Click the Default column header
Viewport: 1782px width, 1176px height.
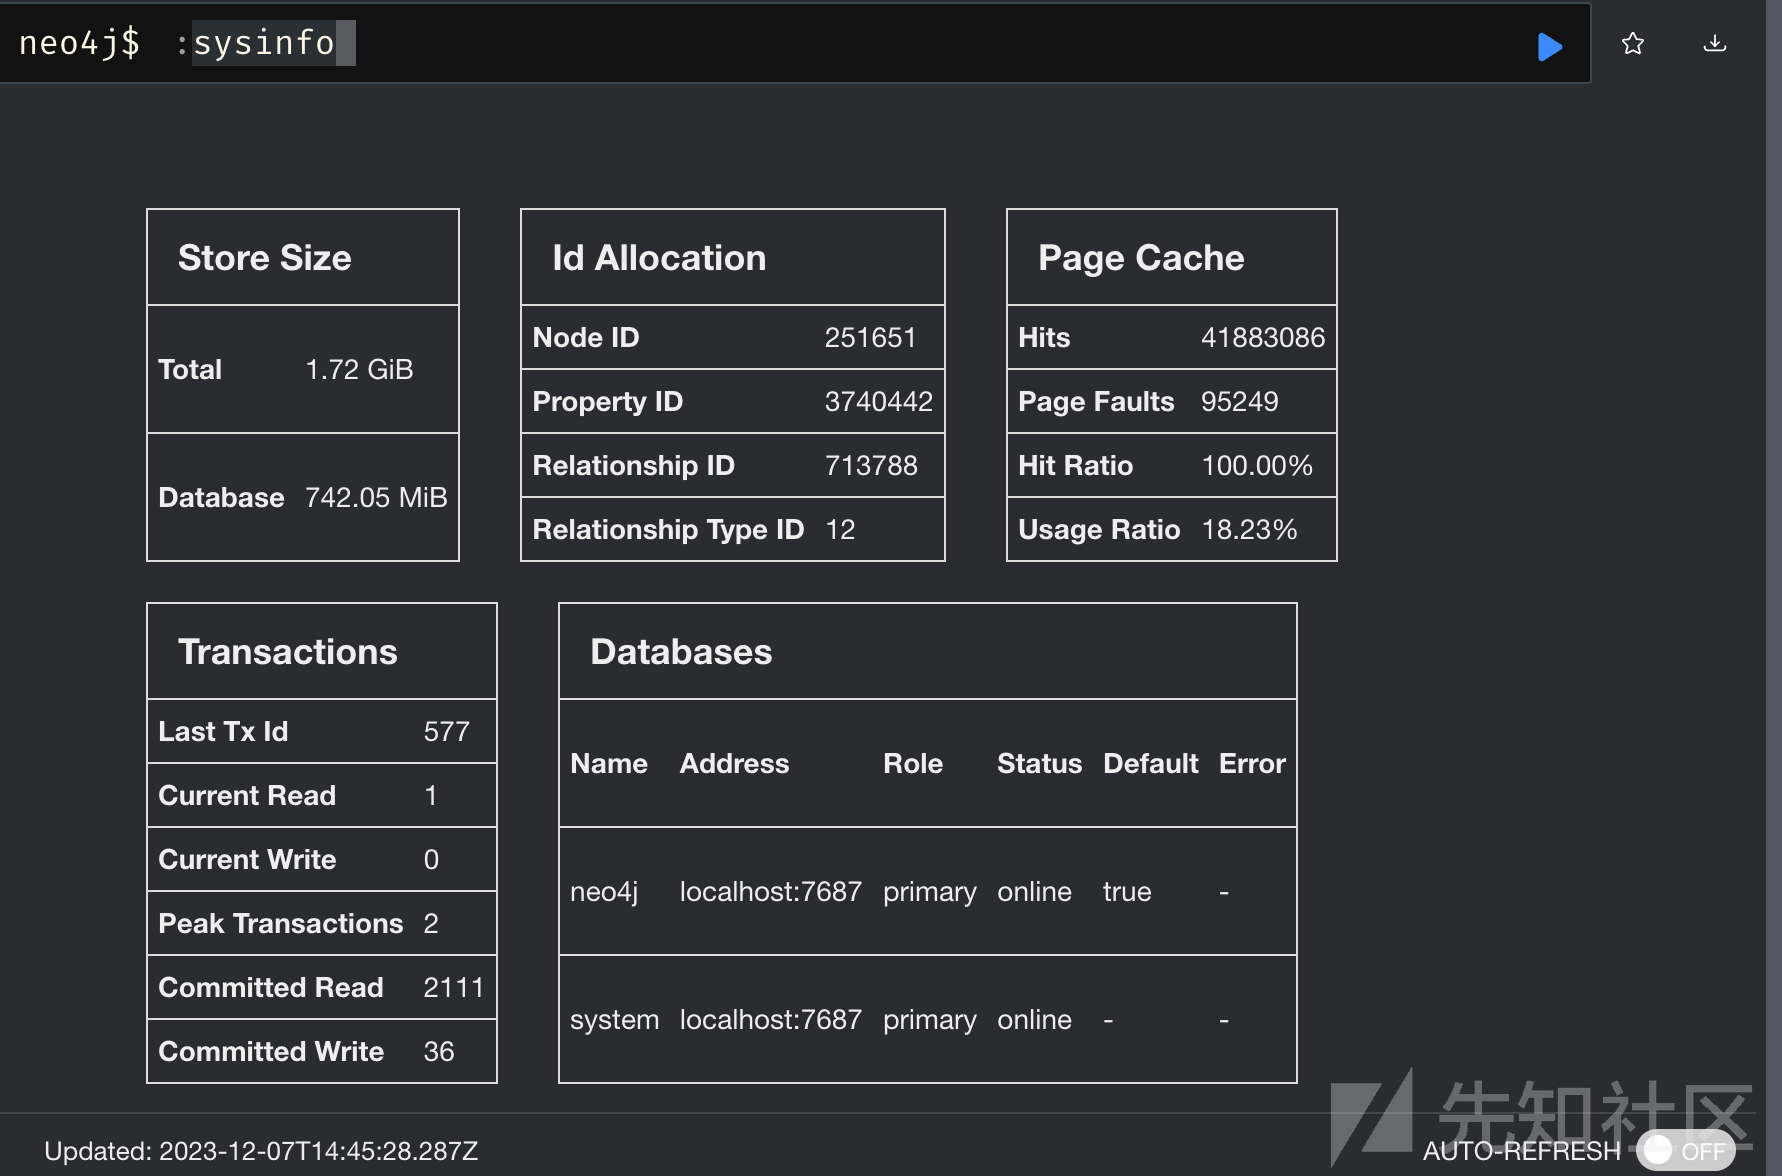coord(1150,764)
